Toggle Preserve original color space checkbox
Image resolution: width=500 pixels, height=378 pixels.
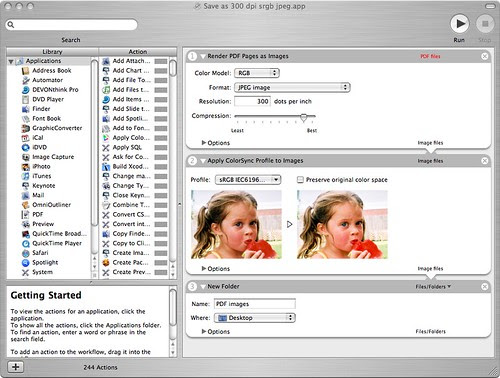300,180
